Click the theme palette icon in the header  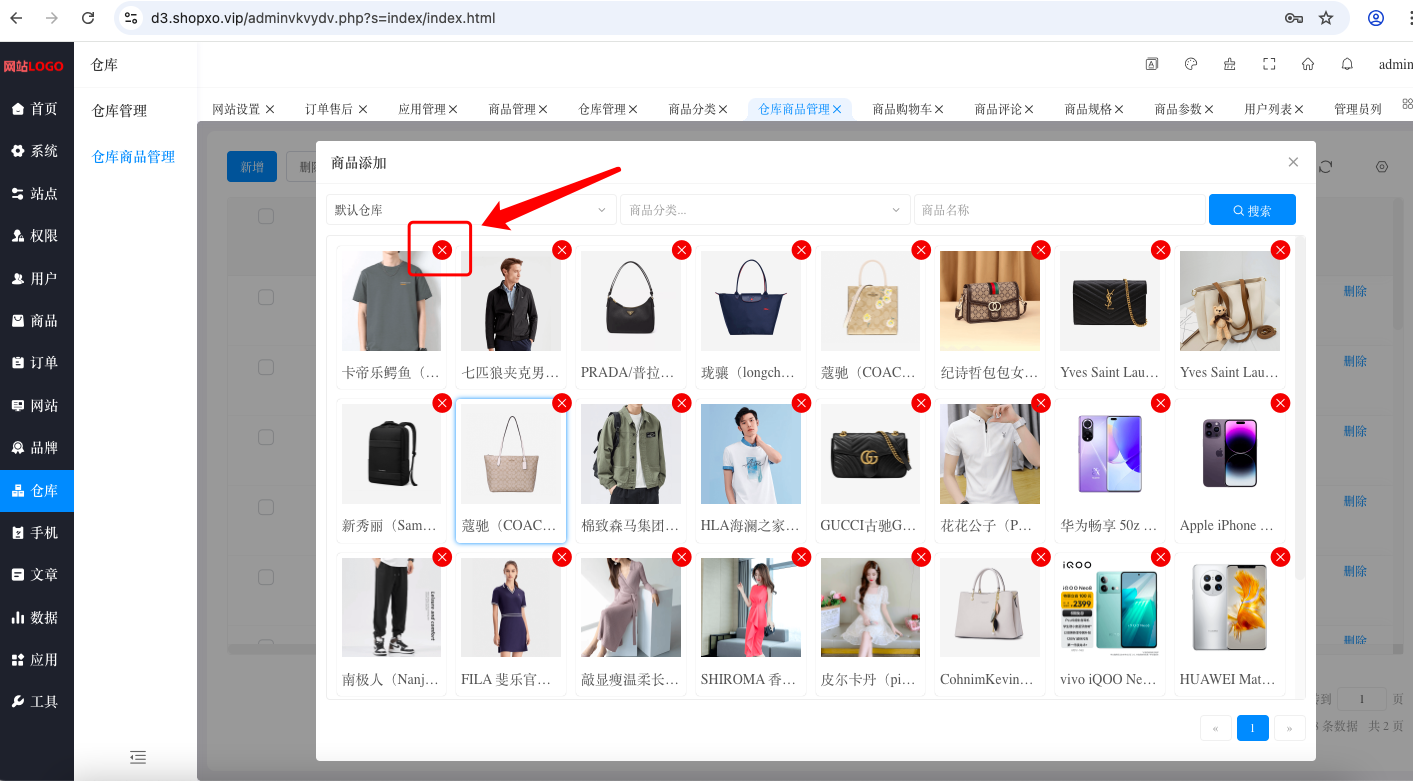pos(1191,64)
